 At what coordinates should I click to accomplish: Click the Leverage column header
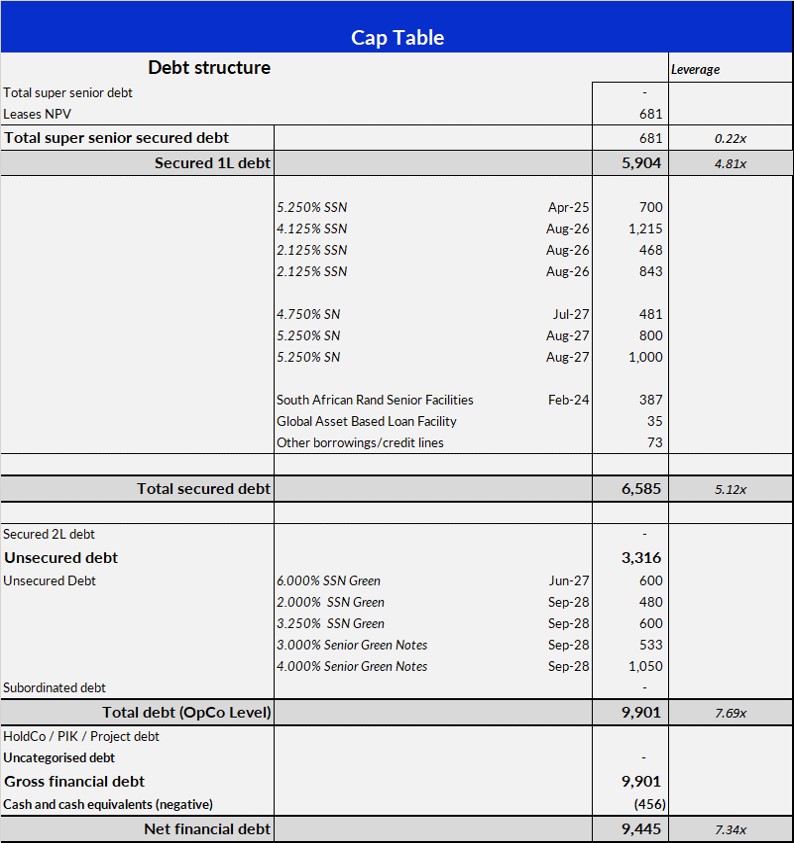click(x=695, y=70)
